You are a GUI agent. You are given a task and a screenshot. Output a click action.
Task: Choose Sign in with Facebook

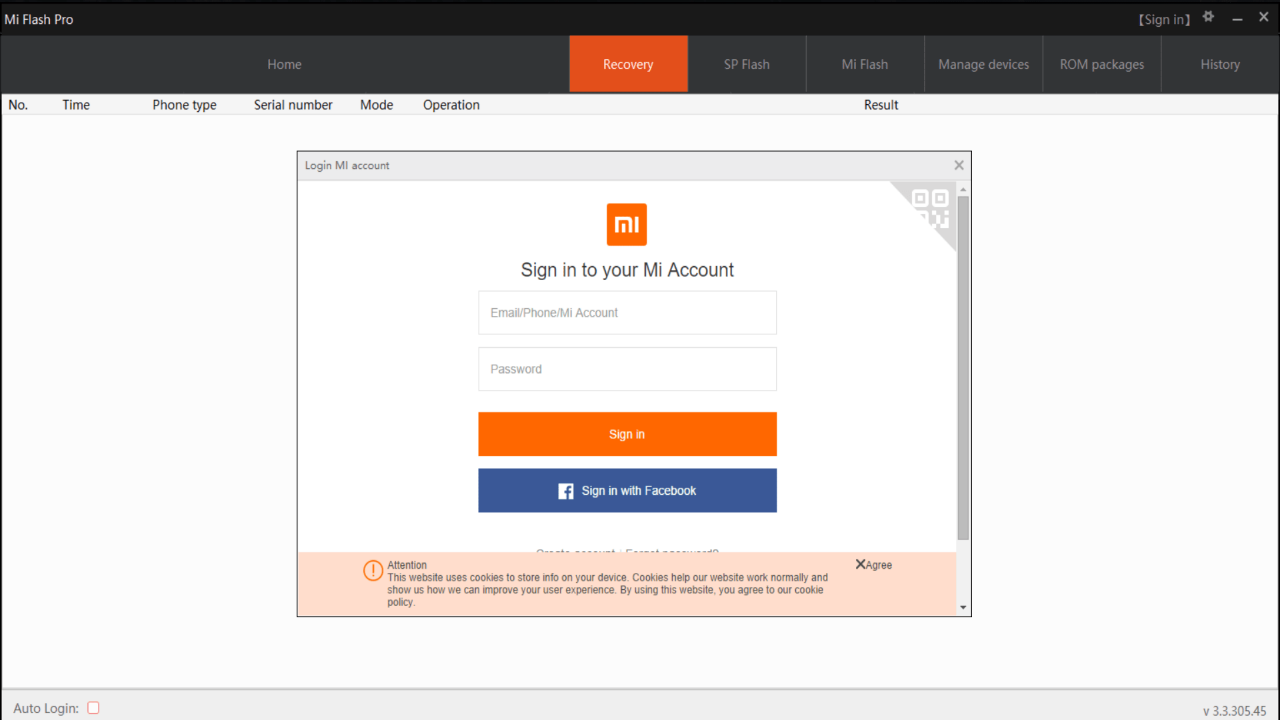click(x=627, y=491)
